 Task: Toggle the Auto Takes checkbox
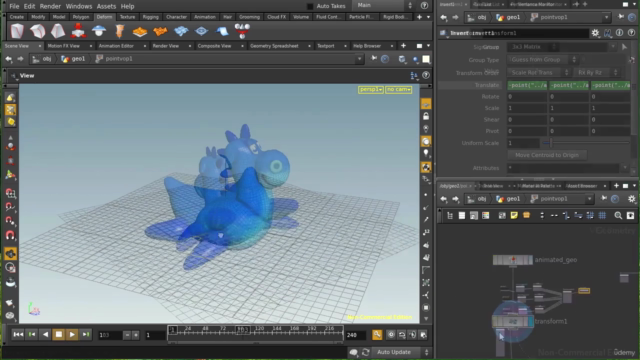tap(310, 6)
